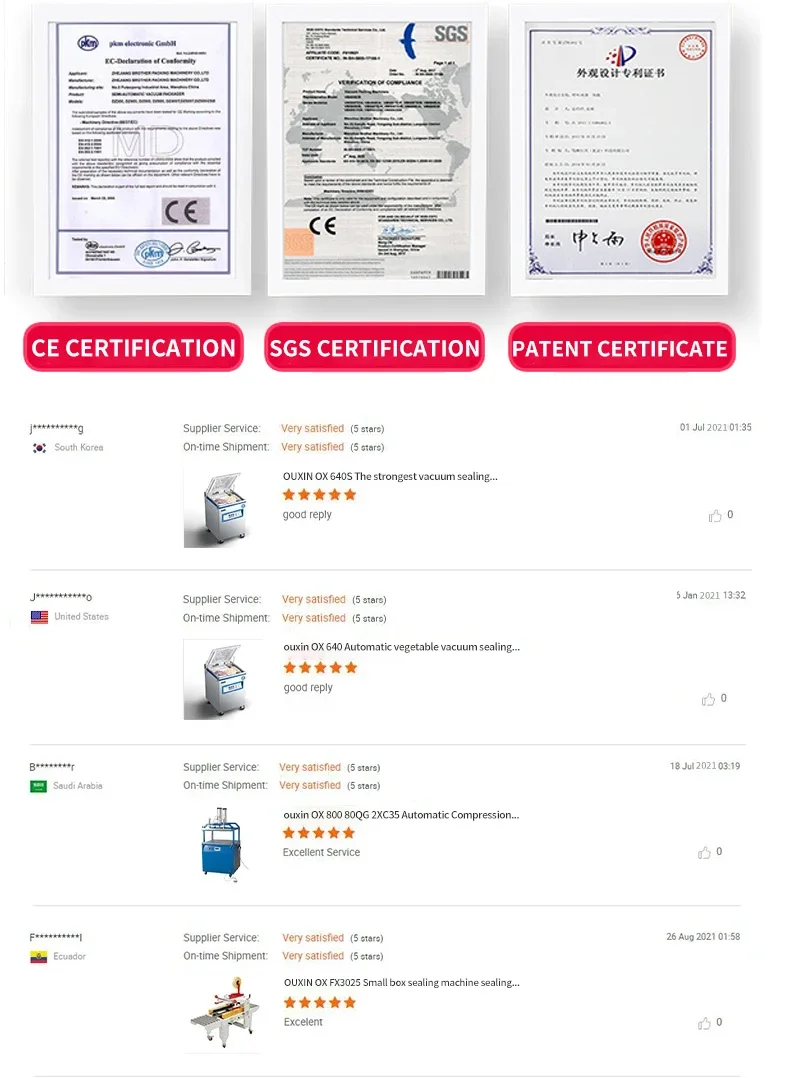The width and height of the screenshot is (790, 1078).
Task: Open ouxin OX 800 Automatic Compression link
Action: click(x=401, y=815)
